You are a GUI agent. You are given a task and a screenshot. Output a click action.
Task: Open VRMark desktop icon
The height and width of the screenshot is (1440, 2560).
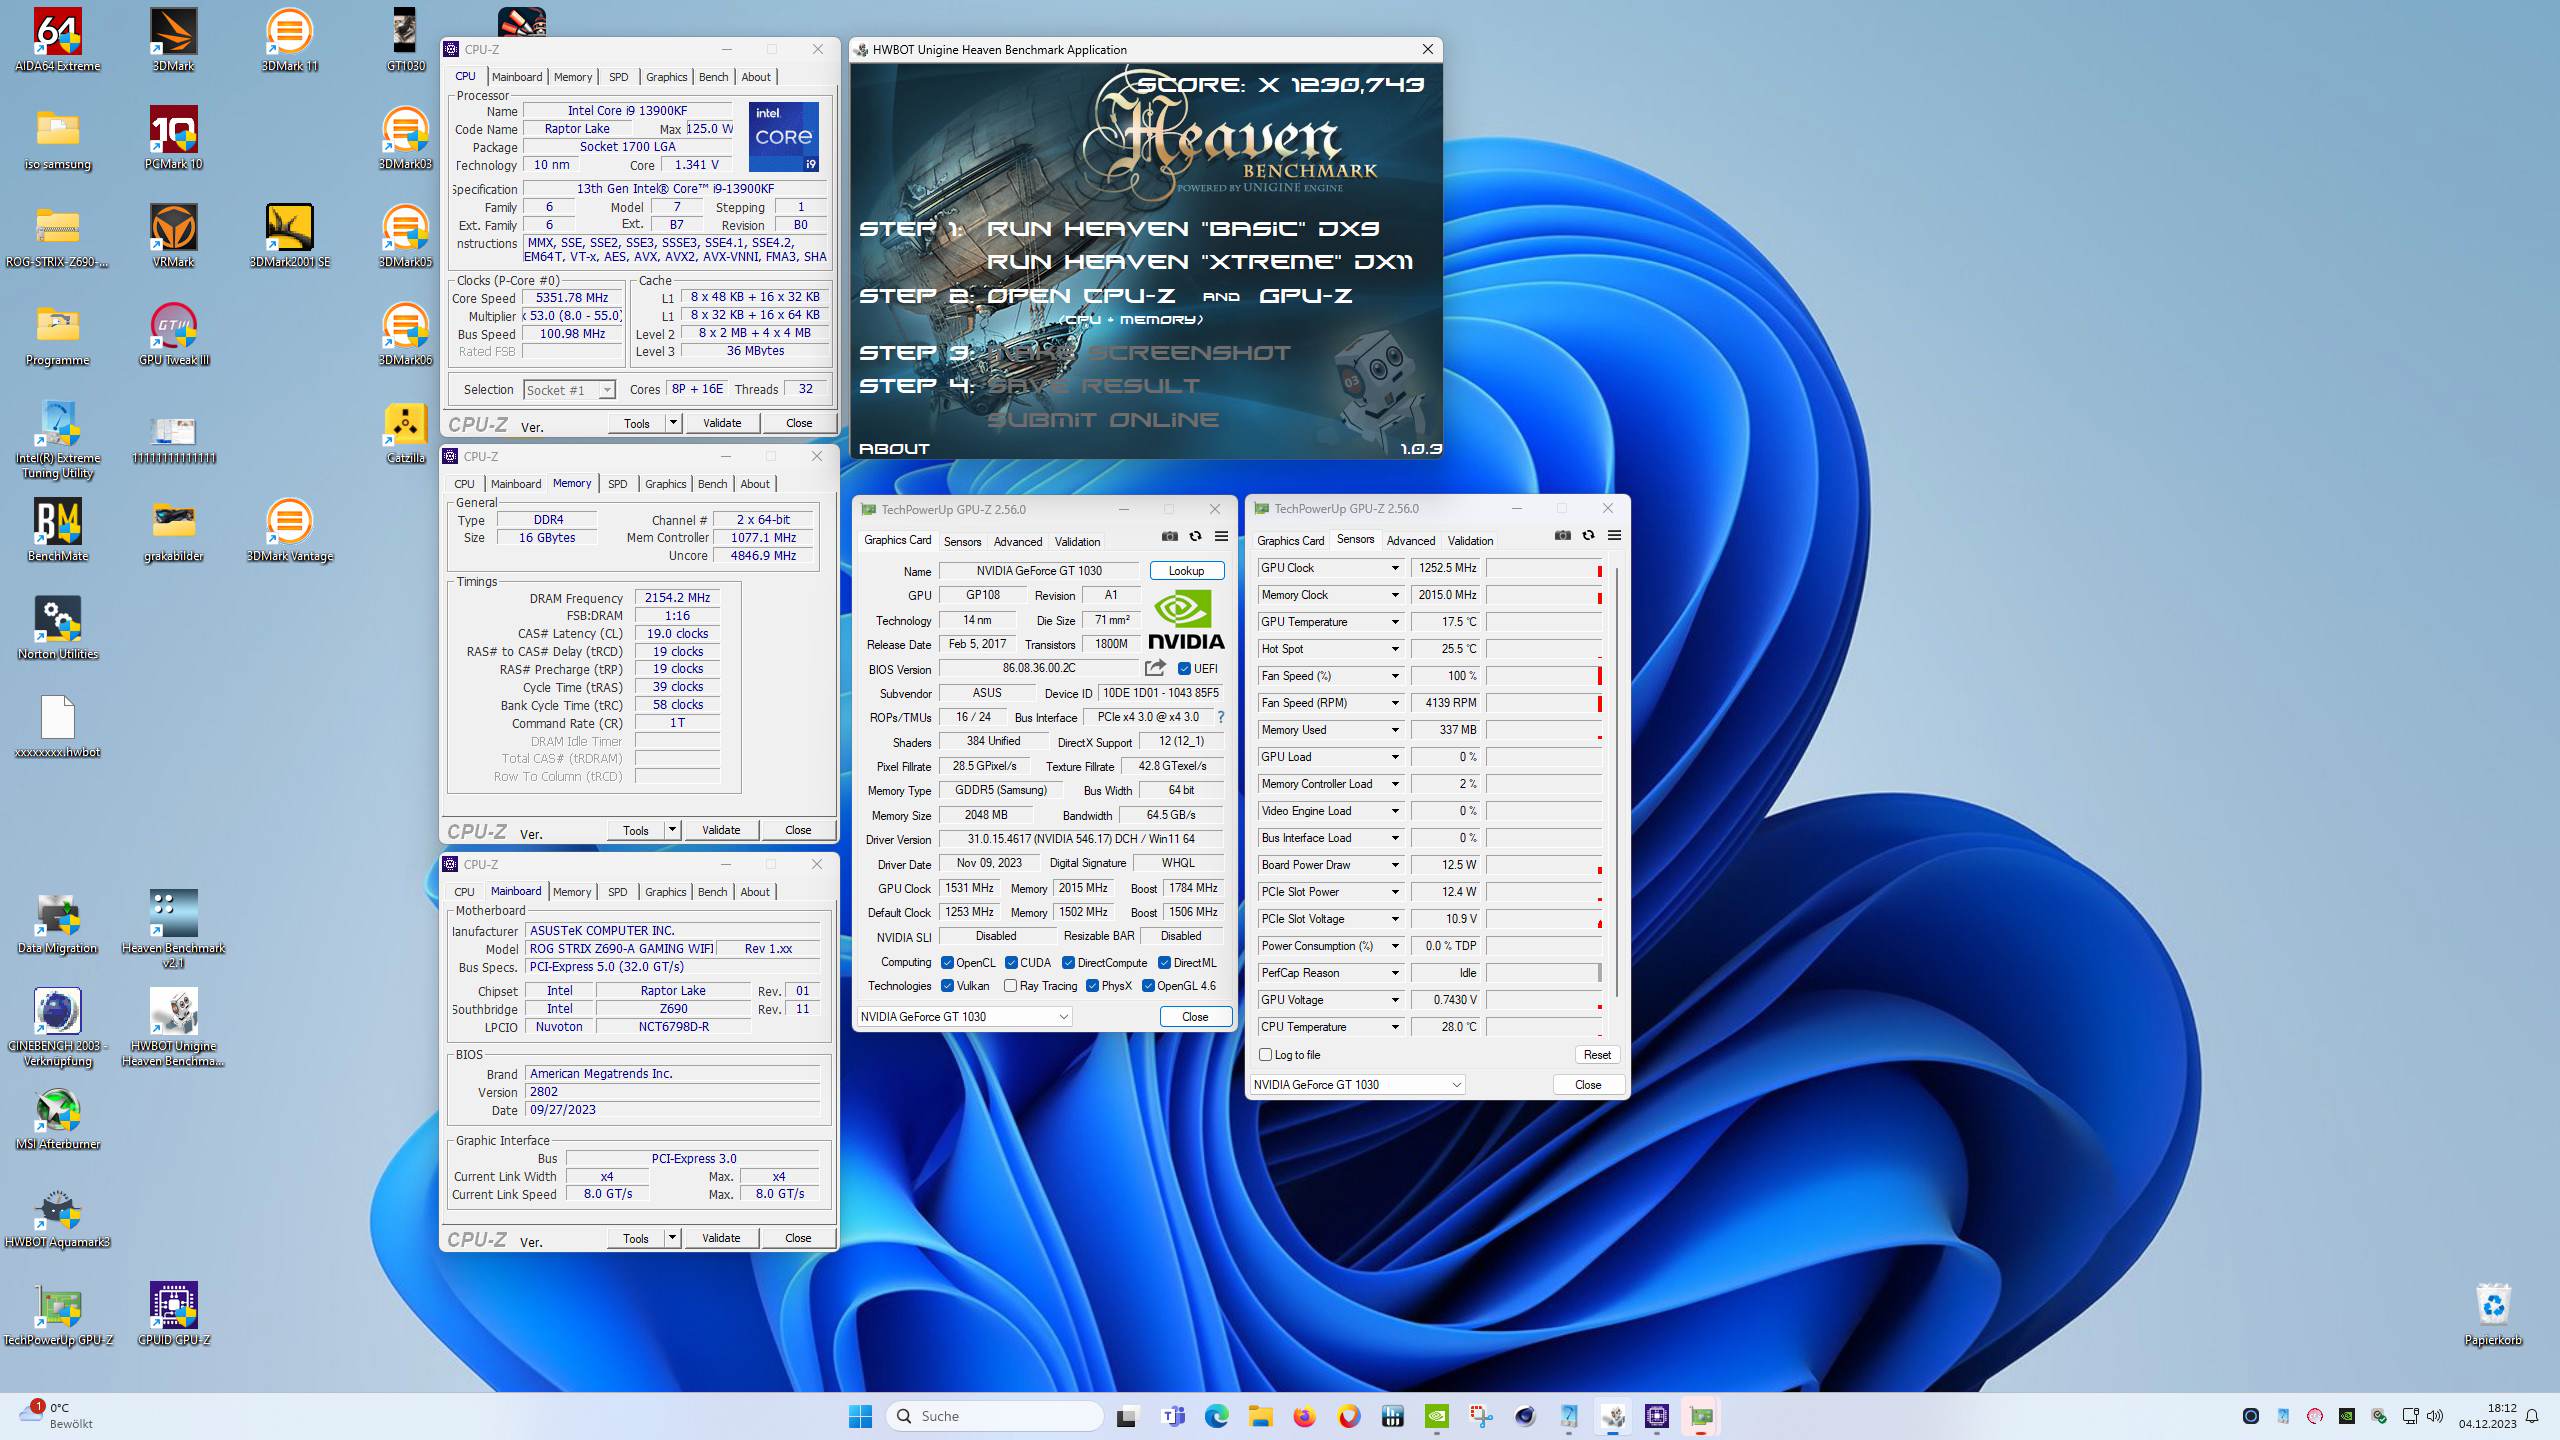pos(173,236)
